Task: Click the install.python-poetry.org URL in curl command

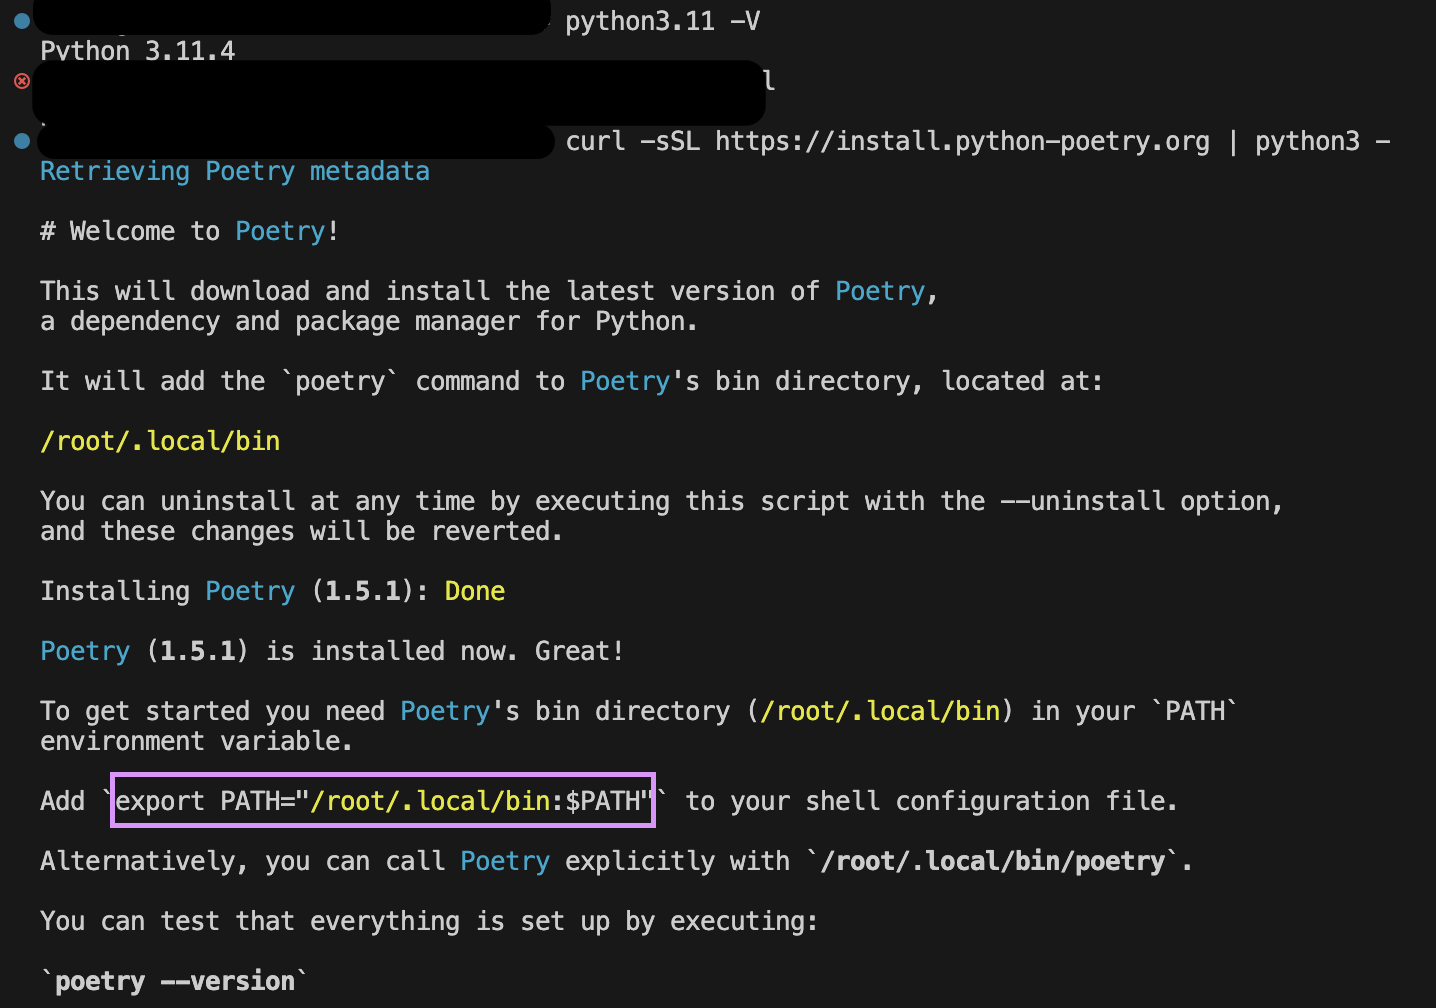Action: (x=962, y=141)
